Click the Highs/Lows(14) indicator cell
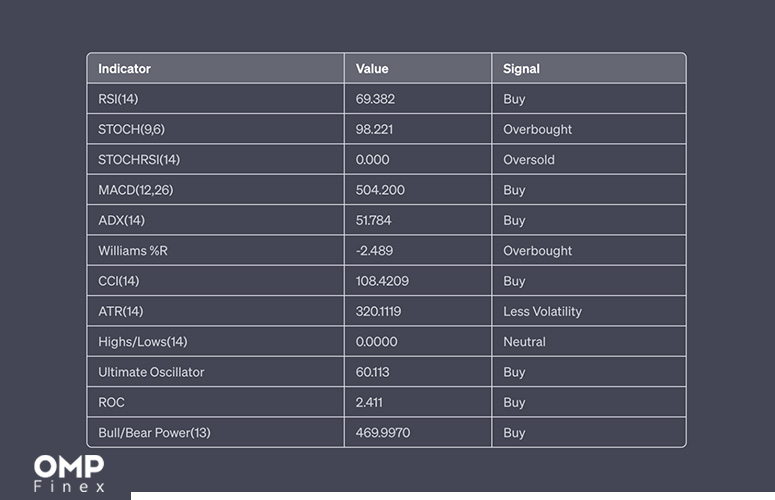Viewport: 775px width, 500px height. tap(215, 342)
